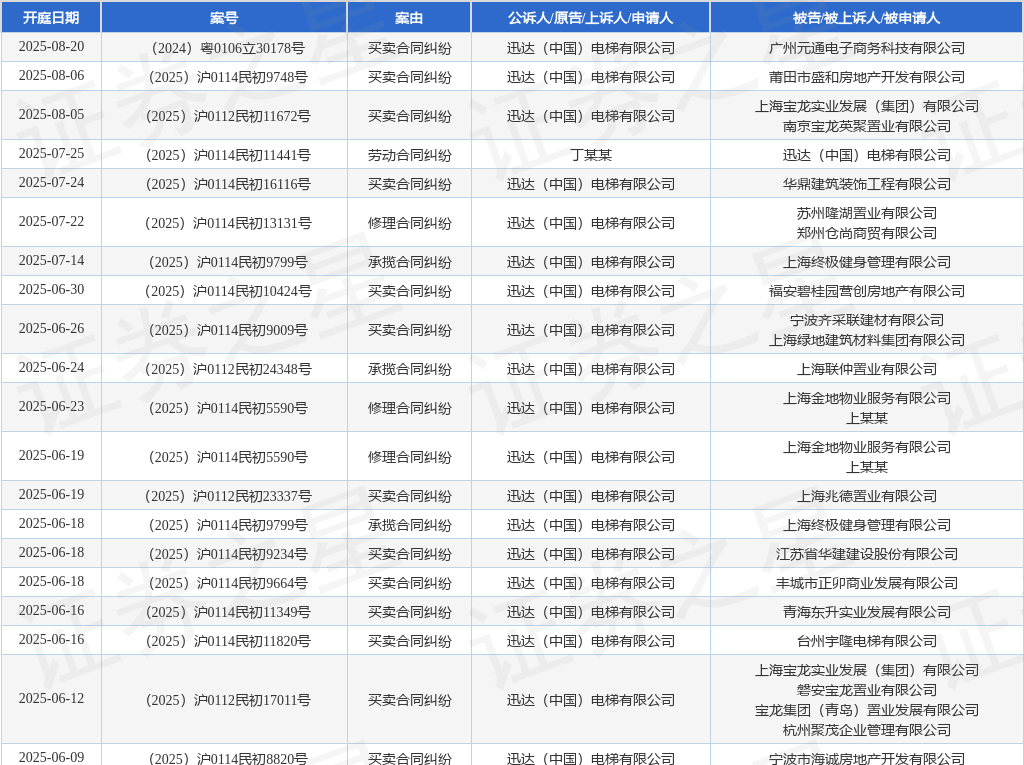Click the 开庭日期 column header
Screen dimensions: 1024x765
pos(51,18)
